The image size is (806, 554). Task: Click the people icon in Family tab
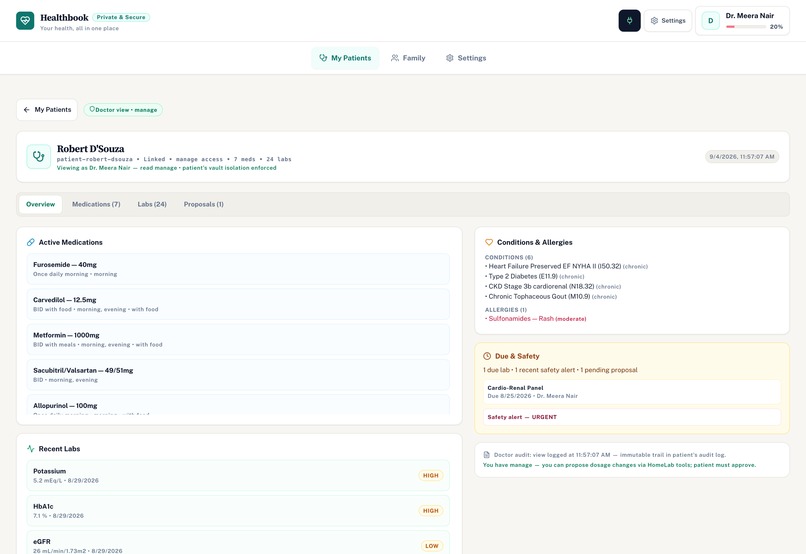(x=395, y=58)
